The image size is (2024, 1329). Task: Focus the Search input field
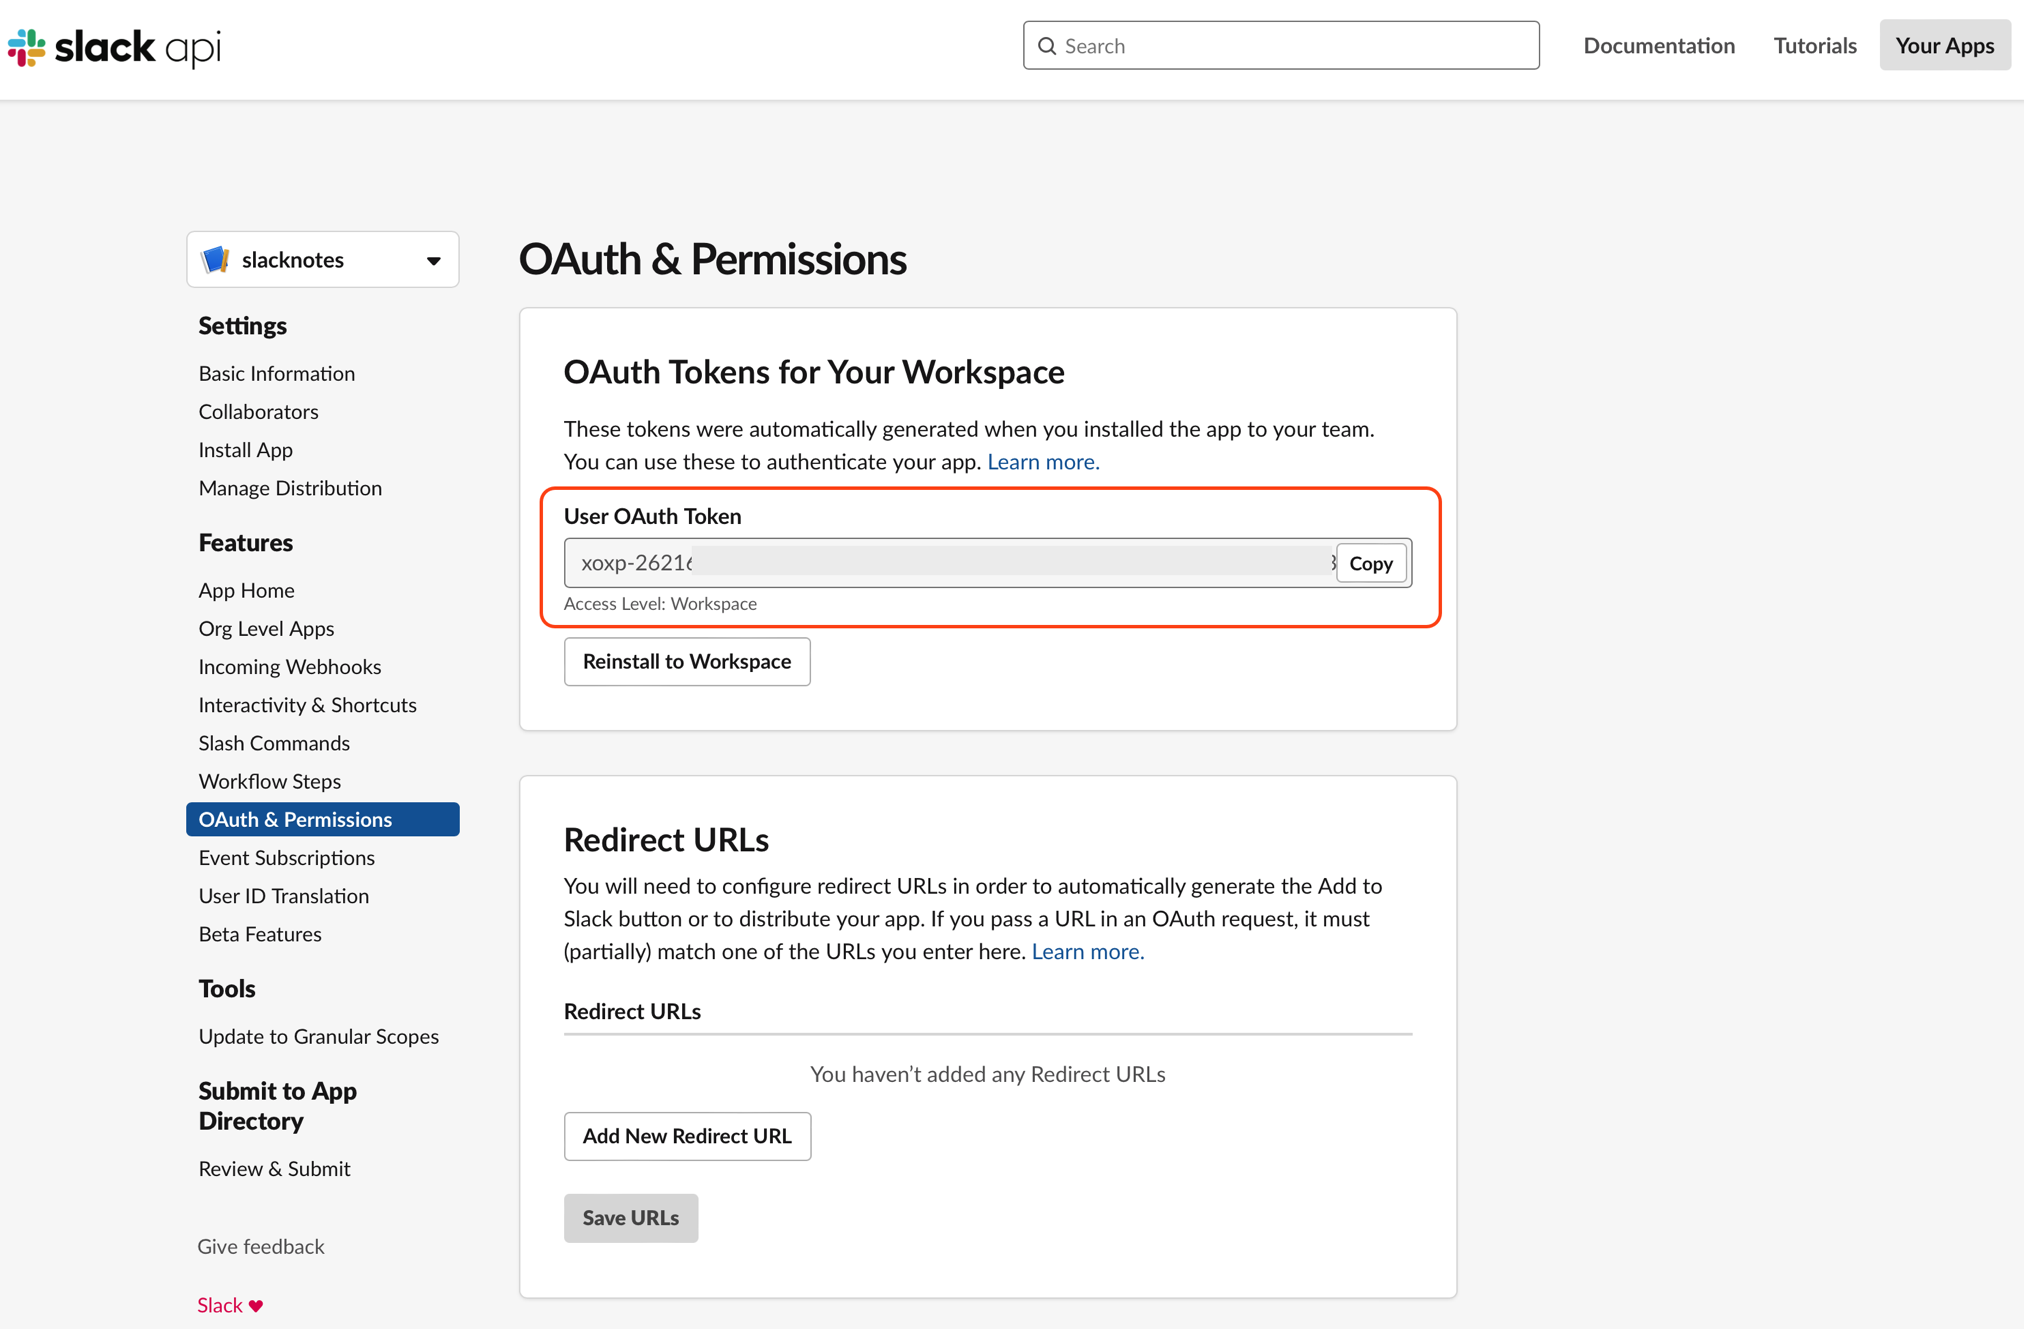1290,46
